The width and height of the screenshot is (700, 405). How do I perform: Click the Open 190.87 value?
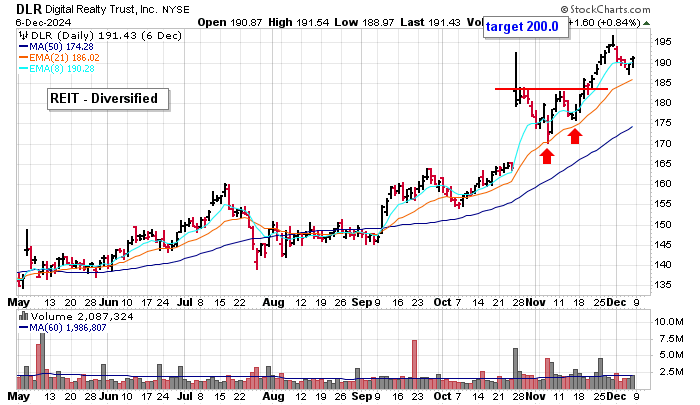tap(229, 22)
